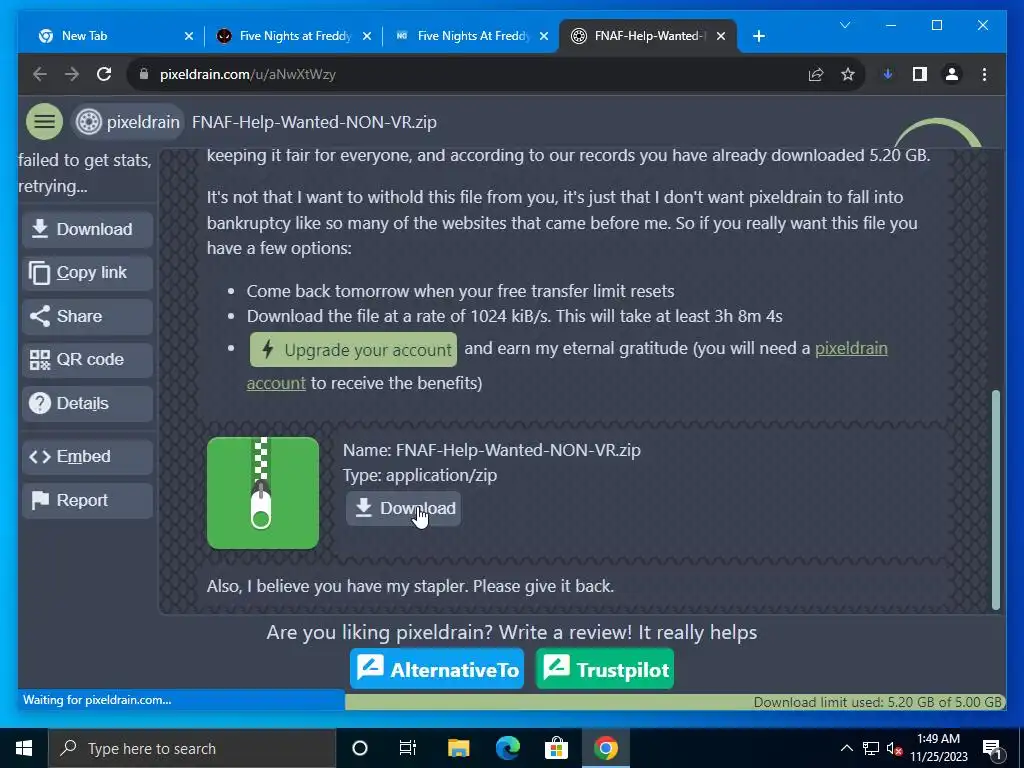This screenshot has width=1024, height=768.
Task: Open notification center icon
Action: (992, 748)
